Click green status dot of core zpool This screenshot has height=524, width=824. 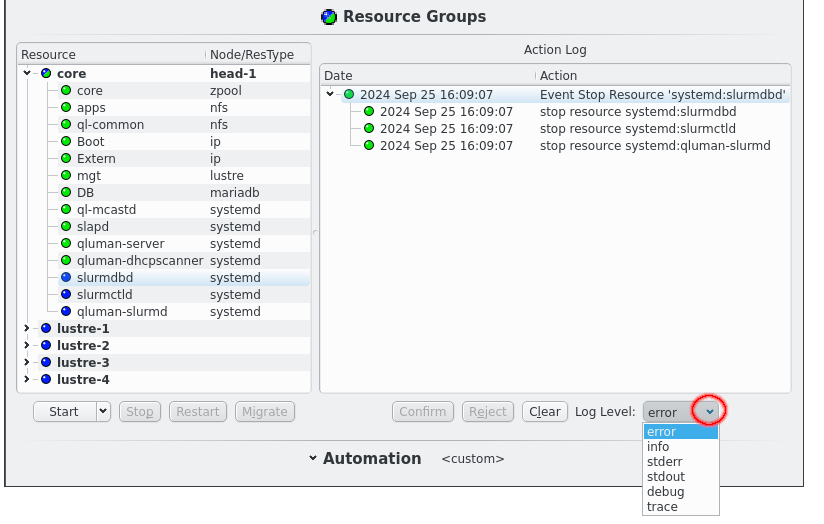tap(66, 90)
